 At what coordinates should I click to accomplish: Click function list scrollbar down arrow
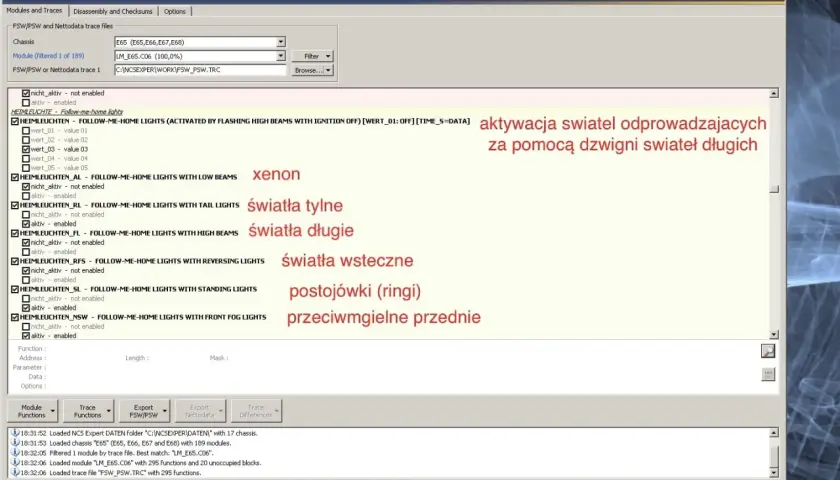(x=774, y=334)
